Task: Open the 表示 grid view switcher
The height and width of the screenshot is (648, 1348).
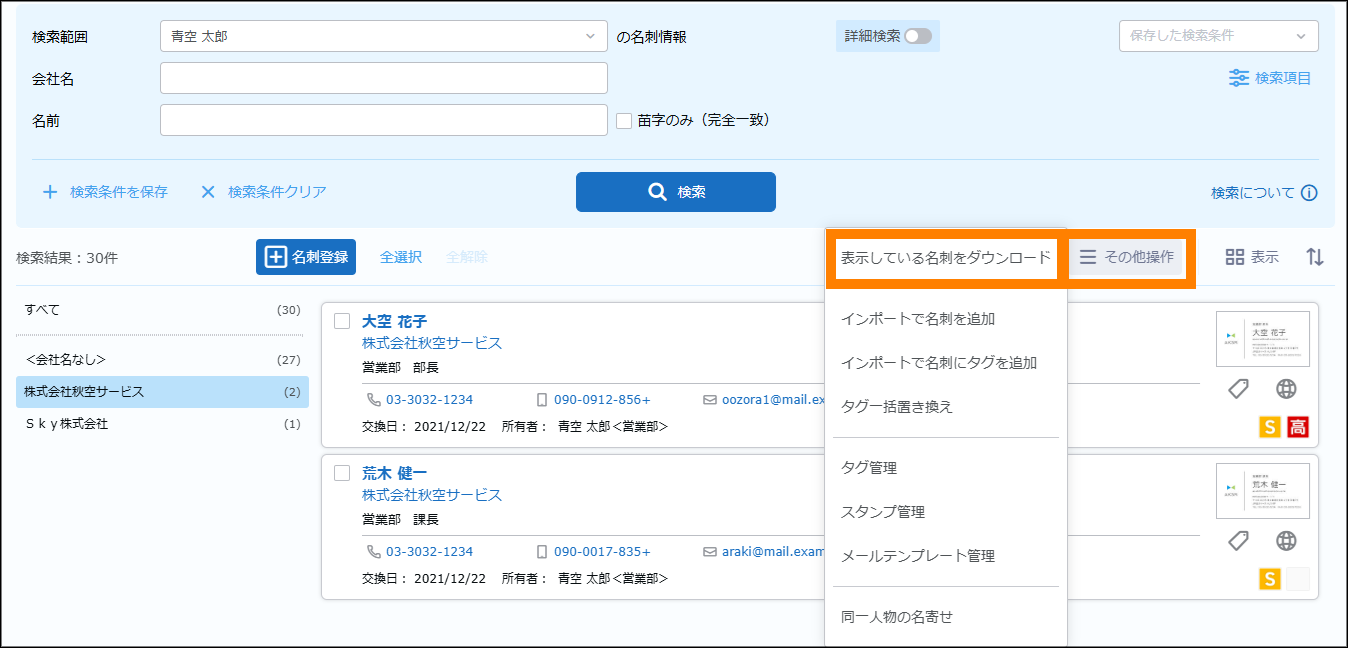Action: (x=1252, y=257)
